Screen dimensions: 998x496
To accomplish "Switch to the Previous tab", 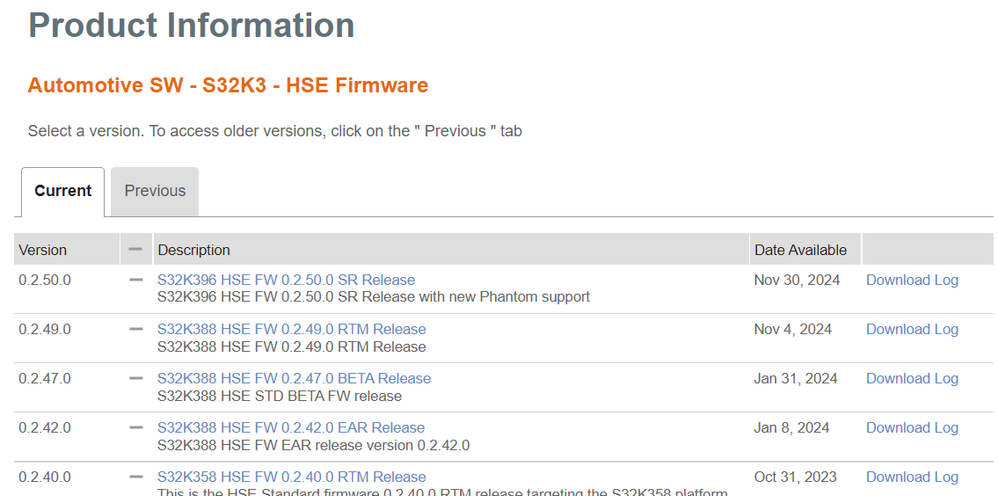I will pos(155,191).
